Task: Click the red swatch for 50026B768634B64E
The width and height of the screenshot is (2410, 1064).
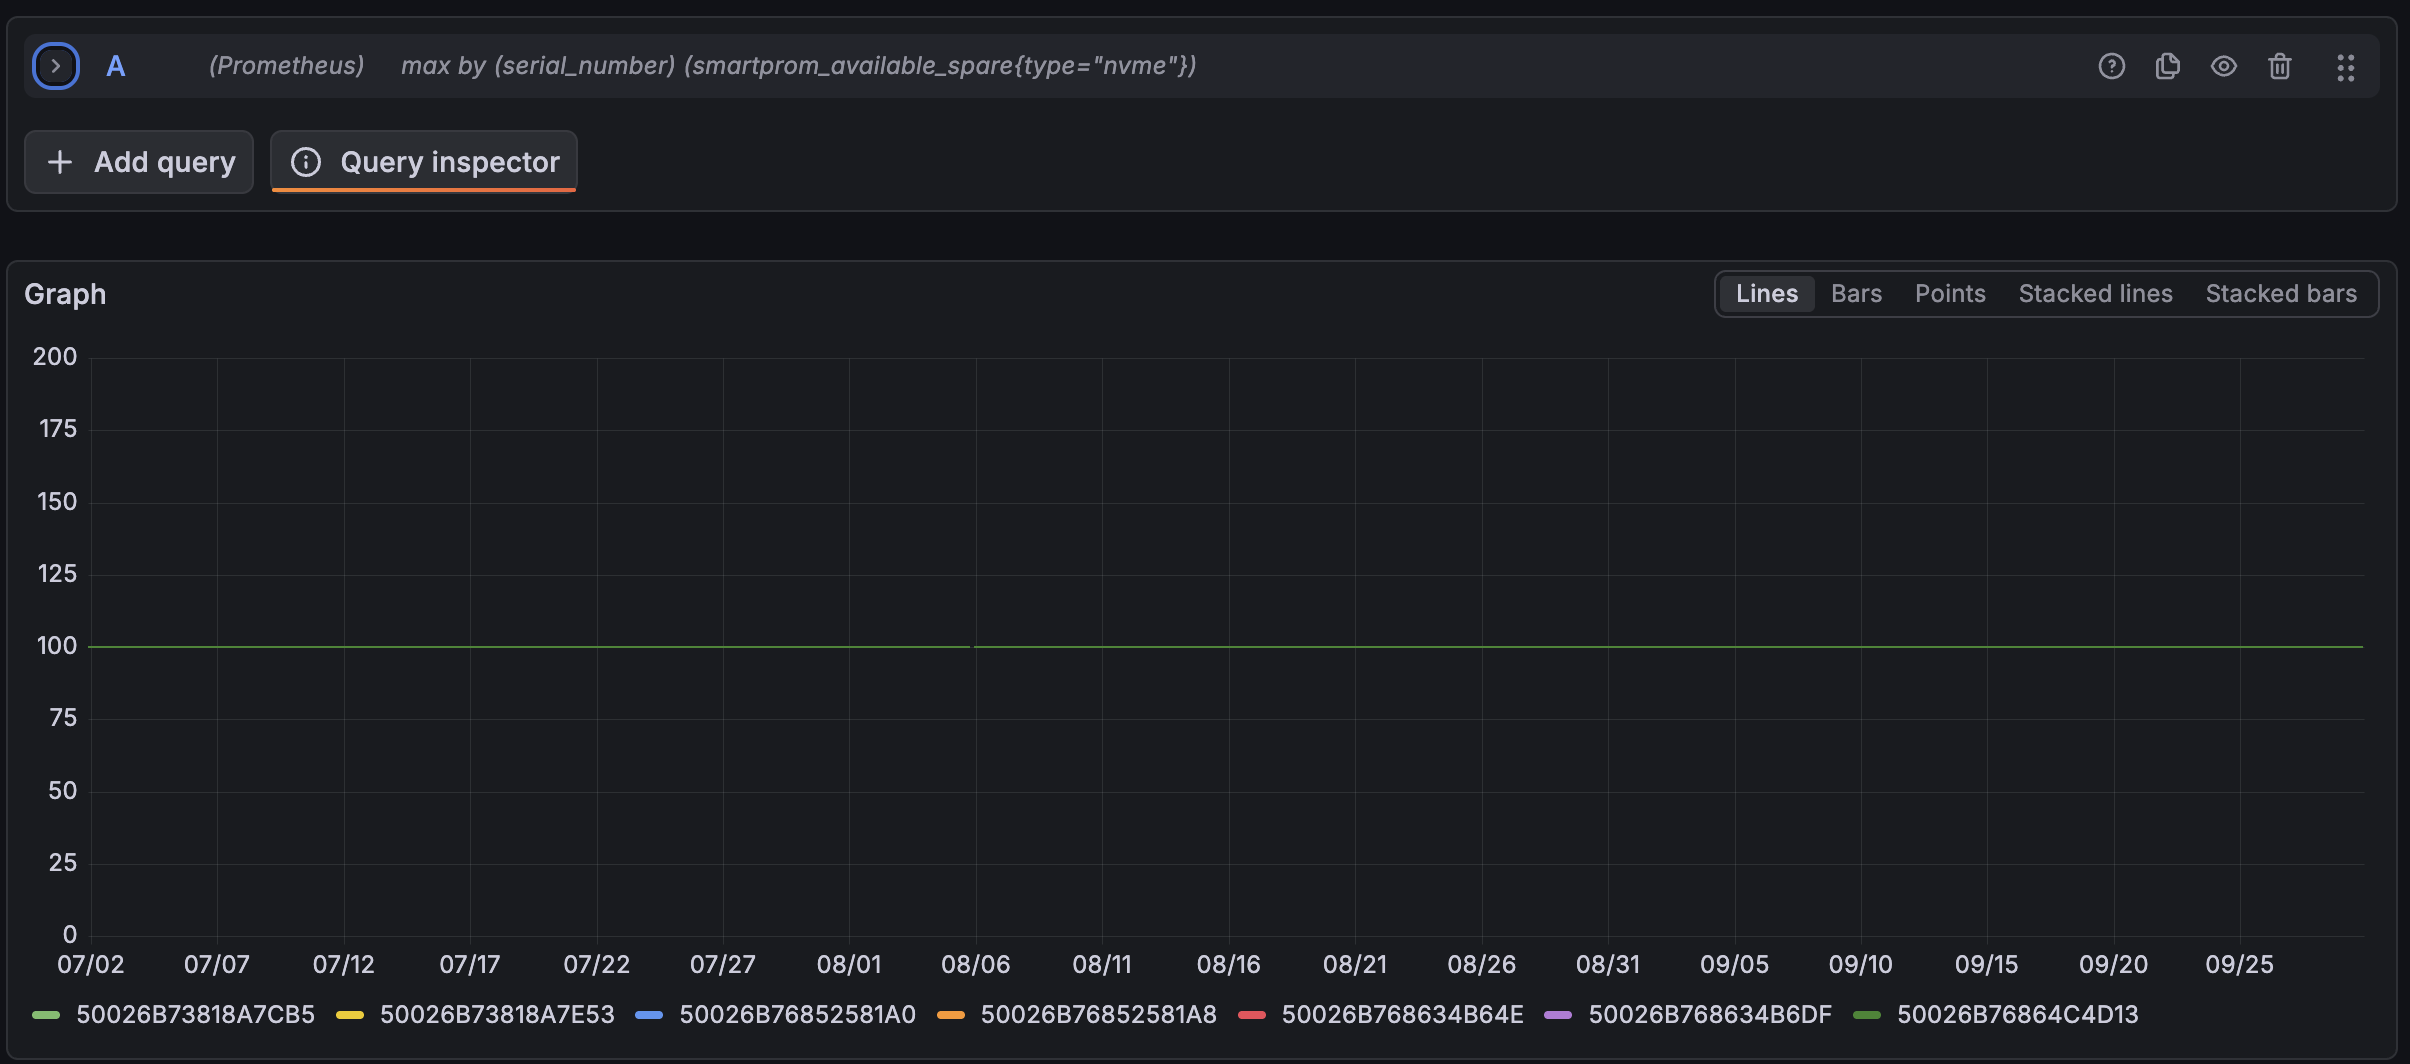Action: (1252, 1015)
